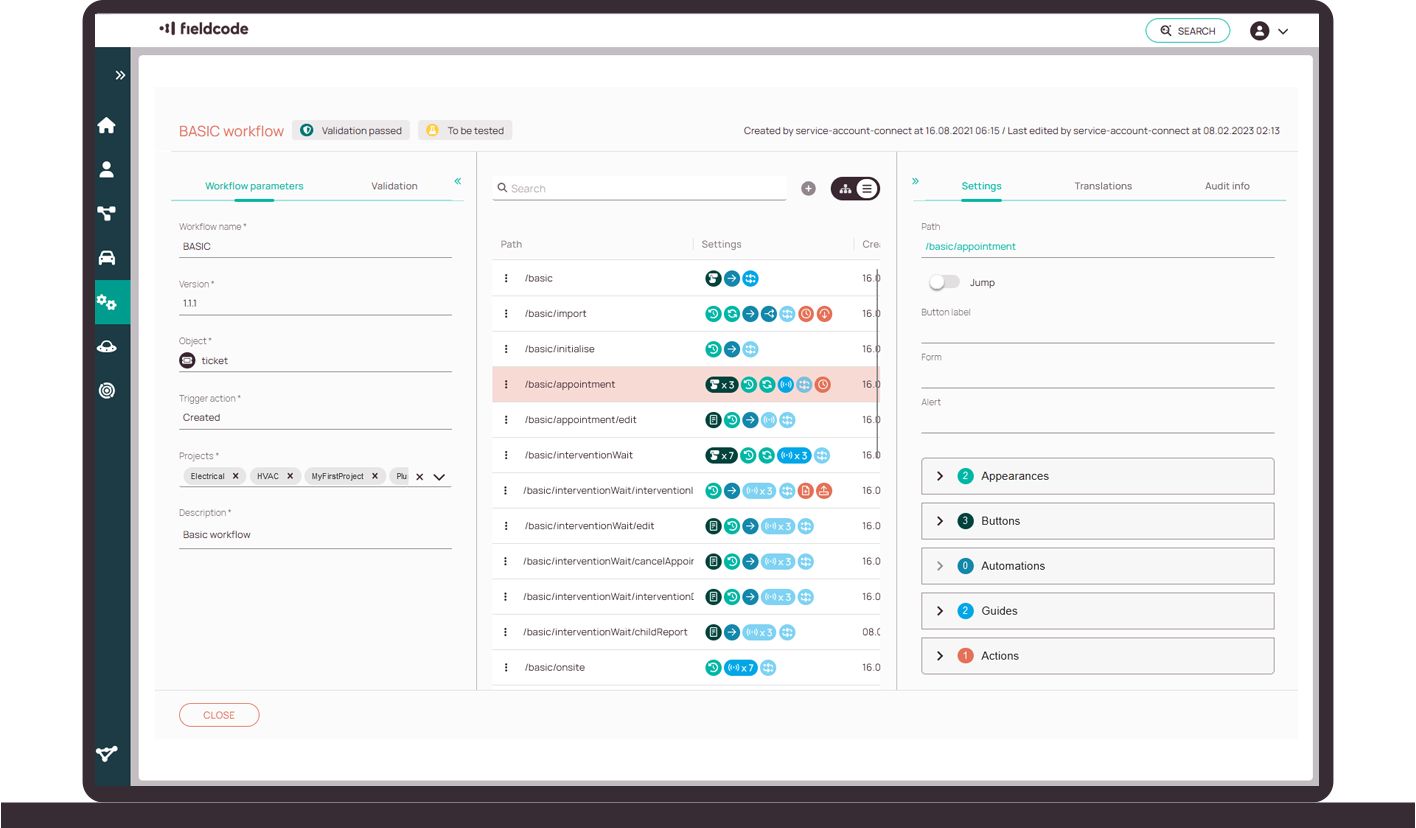Click the path search input field
The height and width of the screenshot is (828, 1416).
(x=645, y=188)
